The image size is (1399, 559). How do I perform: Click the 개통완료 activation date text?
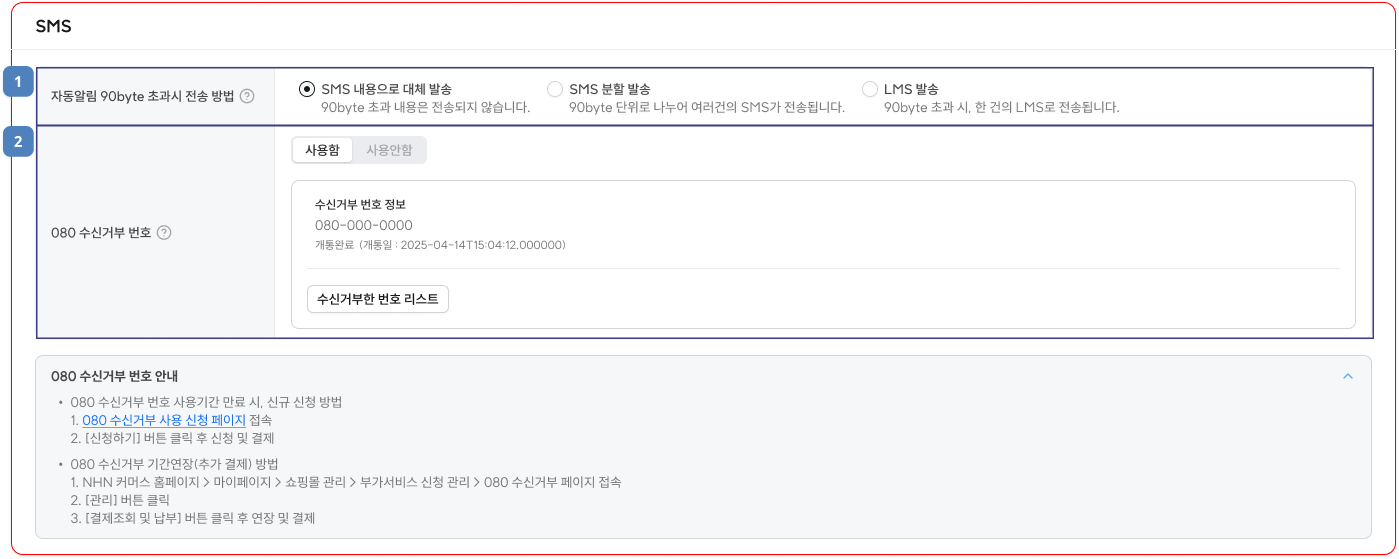tap(440, 244)
